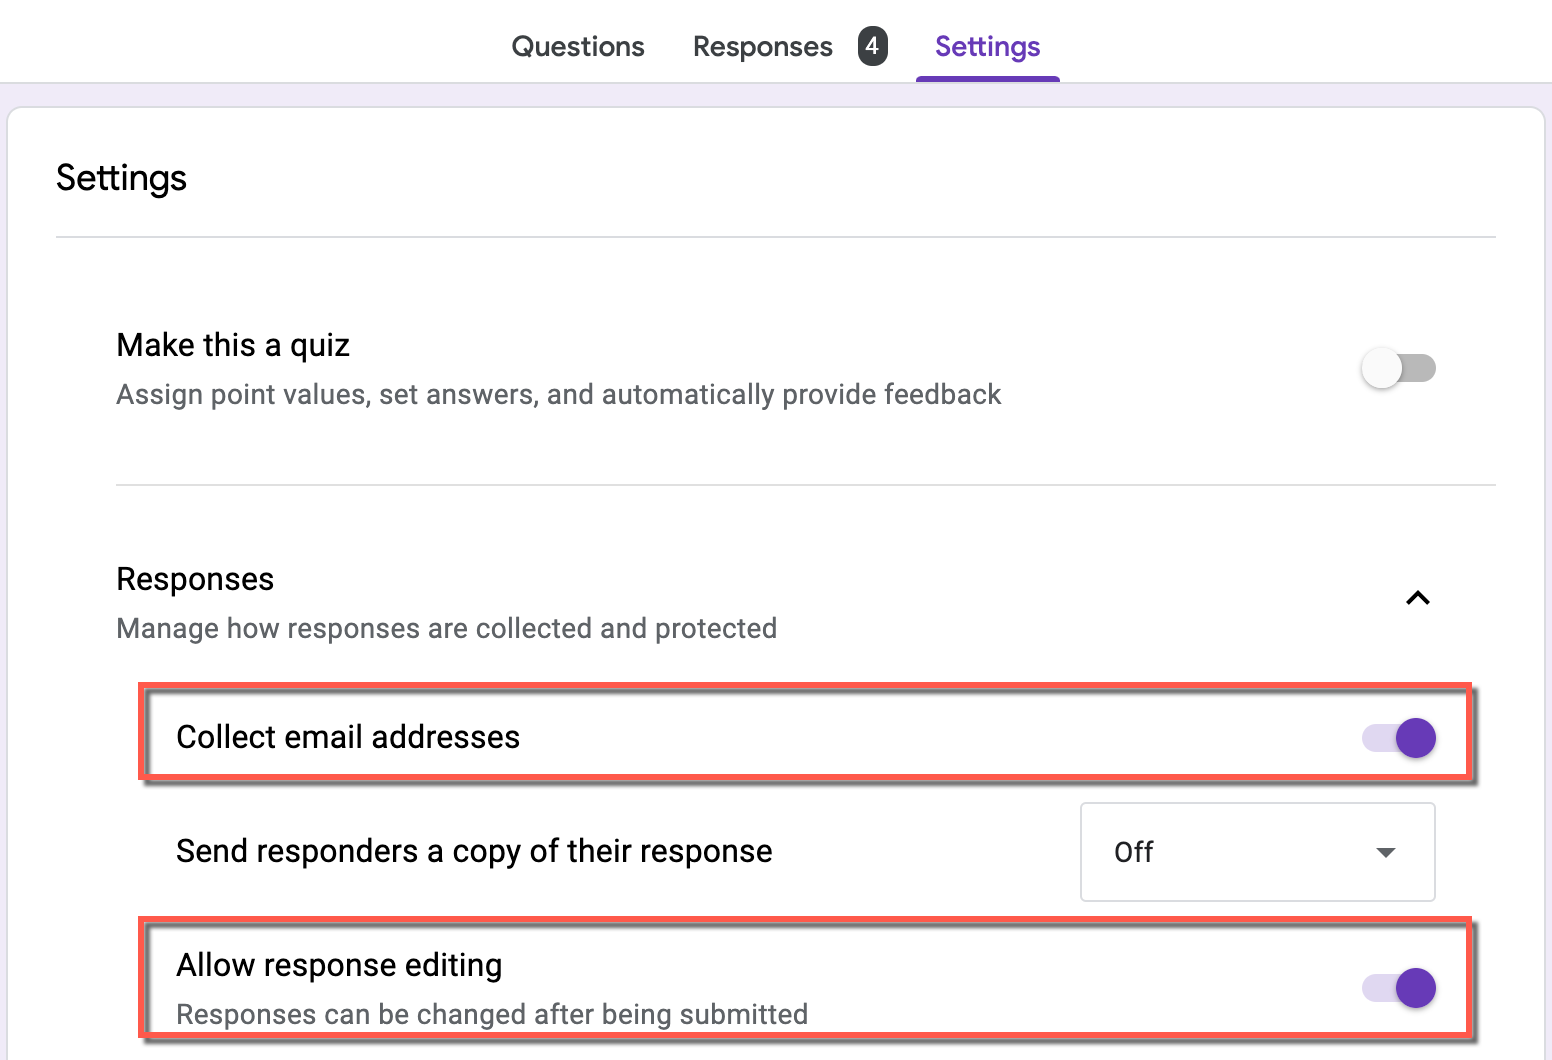1552x1060 pixels.
Task: Enable the Make this a quiz toggle
Action: click(1398, 368)
